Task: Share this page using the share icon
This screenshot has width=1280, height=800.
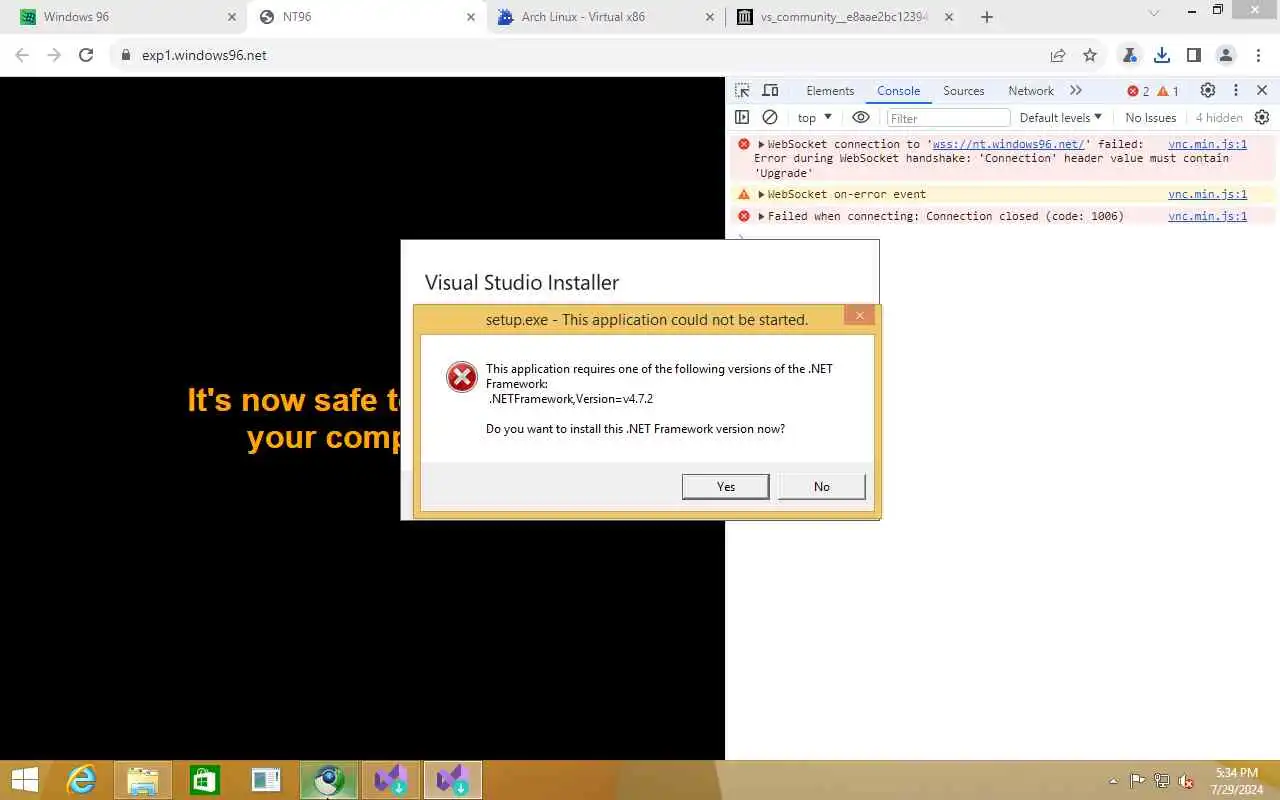Action: (x=1058, y=55)
